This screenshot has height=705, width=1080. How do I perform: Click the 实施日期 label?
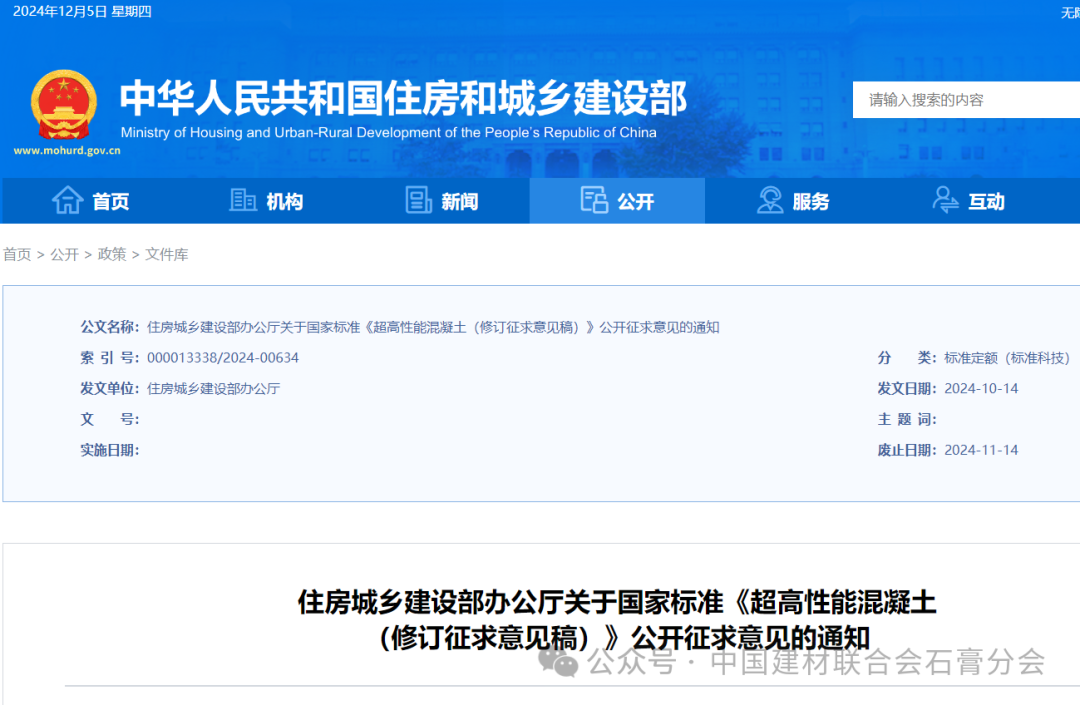(x=110, y=450)
